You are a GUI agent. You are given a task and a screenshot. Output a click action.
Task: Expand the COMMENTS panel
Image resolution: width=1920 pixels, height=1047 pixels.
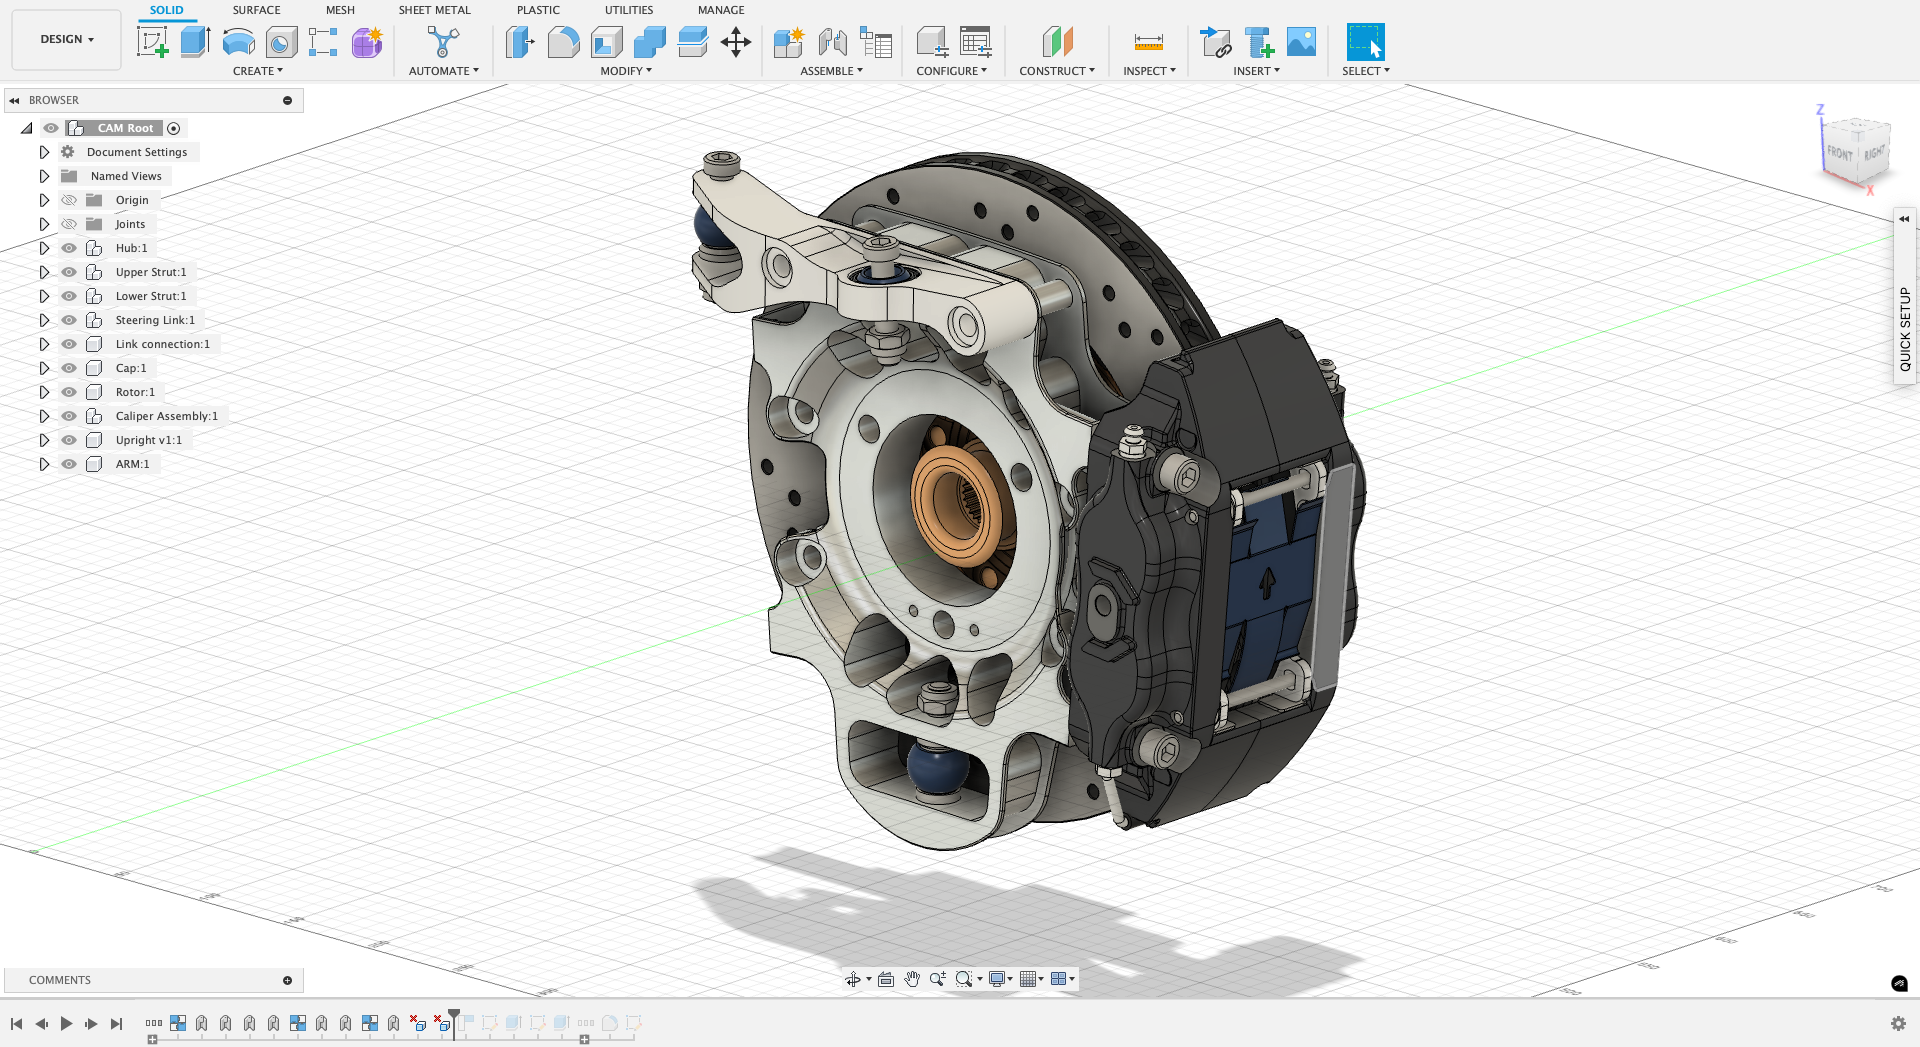pyautogui.click(x=287, y=980)
